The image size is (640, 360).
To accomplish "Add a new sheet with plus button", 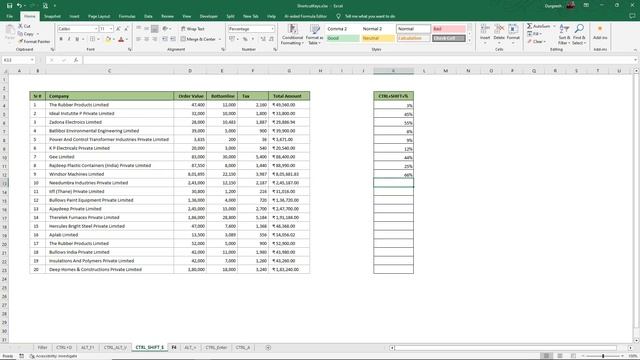I will tap(268, 347).
